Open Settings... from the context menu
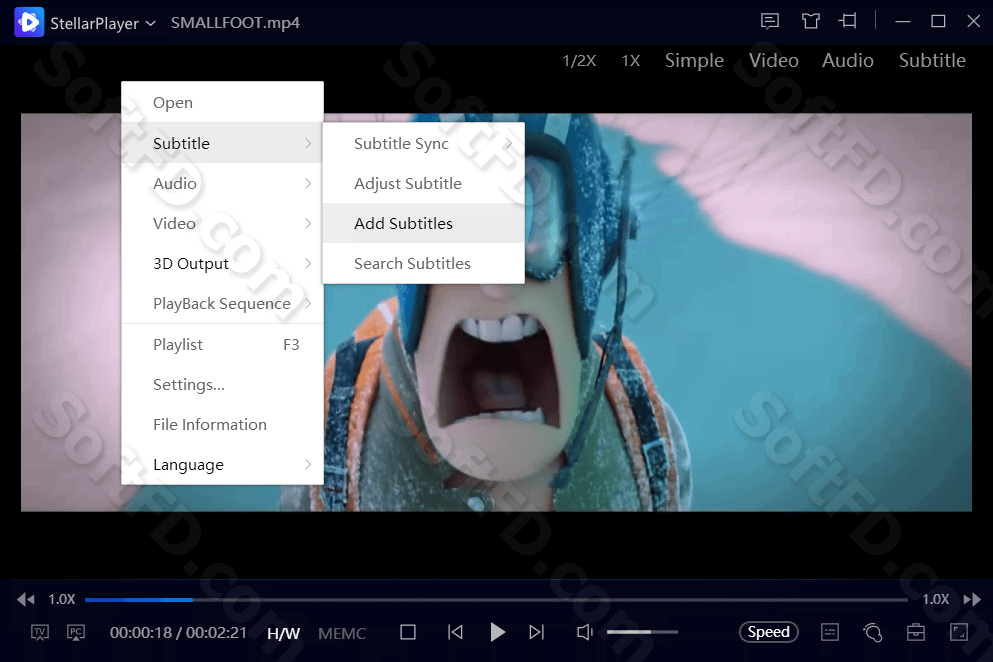Viewport: 993px width, 662px height. pyautogui.click(x=222, y=385)
